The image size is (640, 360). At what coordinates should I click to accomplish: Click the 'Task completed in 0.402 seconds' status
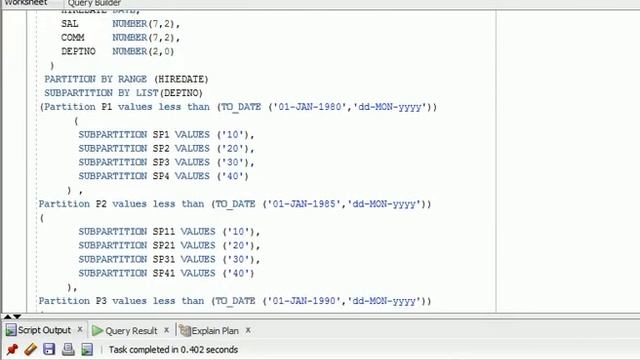[173, 350]
